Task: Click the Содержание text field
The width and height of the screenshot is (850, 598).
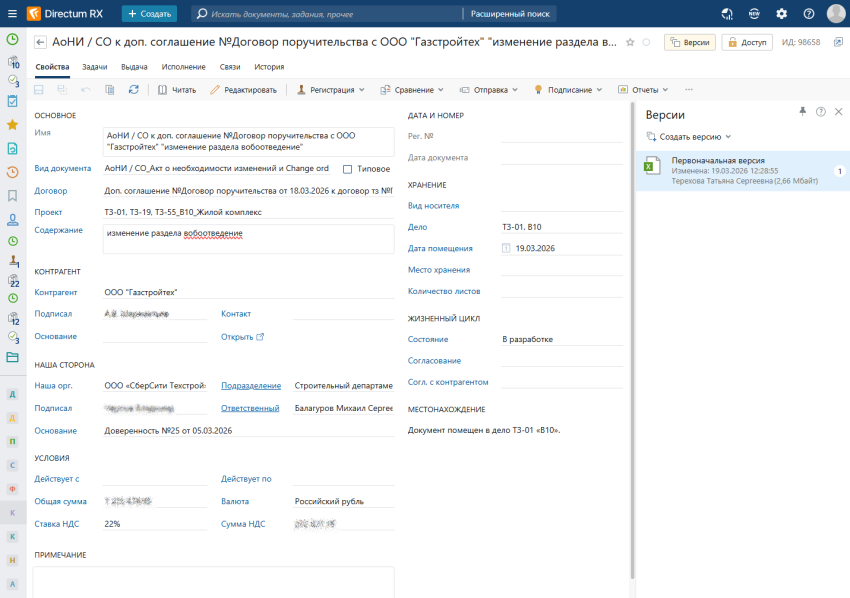Action: [248, 239]
